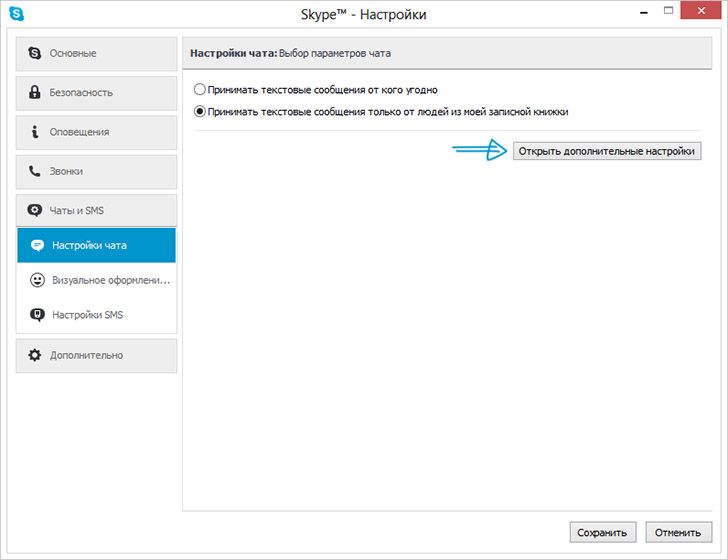Click the Настройки SMS bubble icon
728x560 pixels.
pyautogui.click(x=37, y=315)
